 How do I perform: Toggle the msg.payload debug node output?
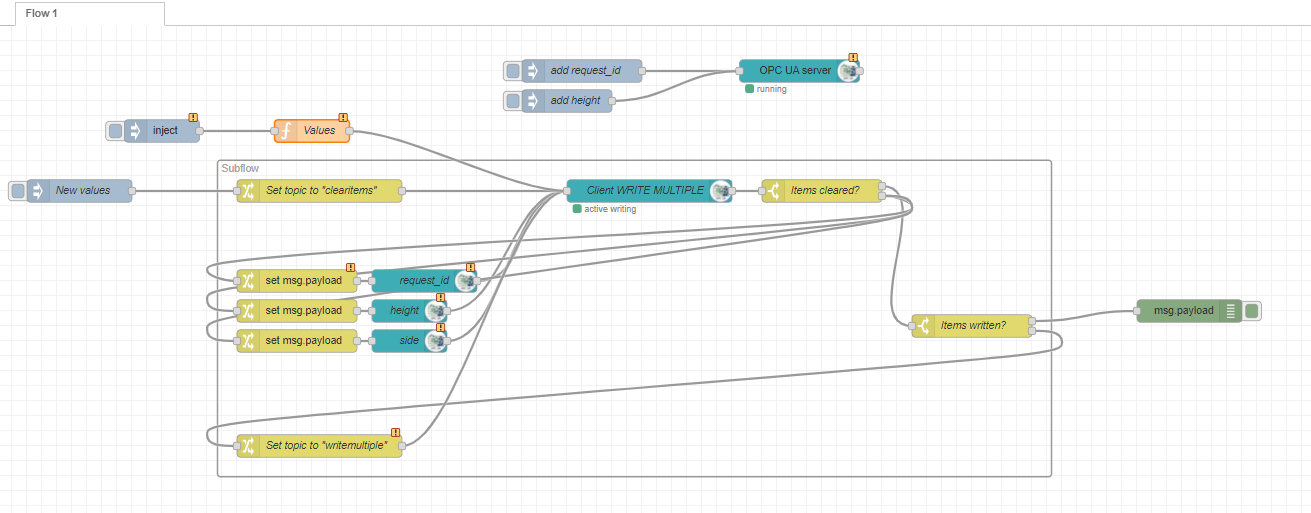[x=1251, y=311]
